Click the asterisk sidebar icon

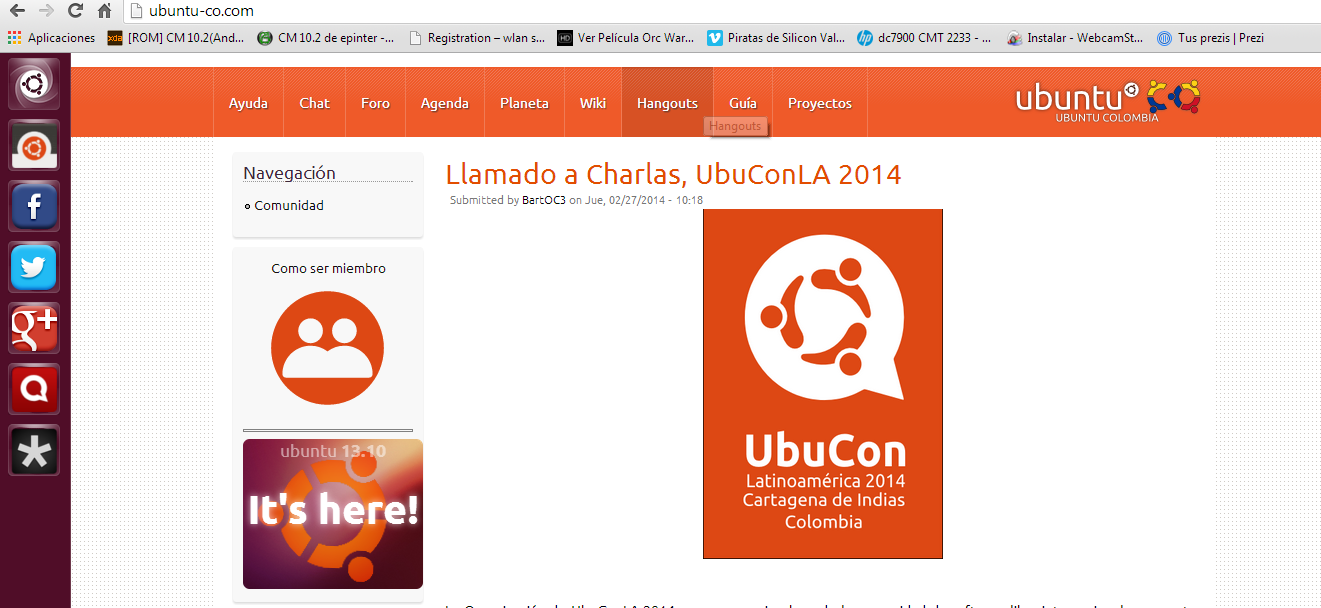point(34,451)
